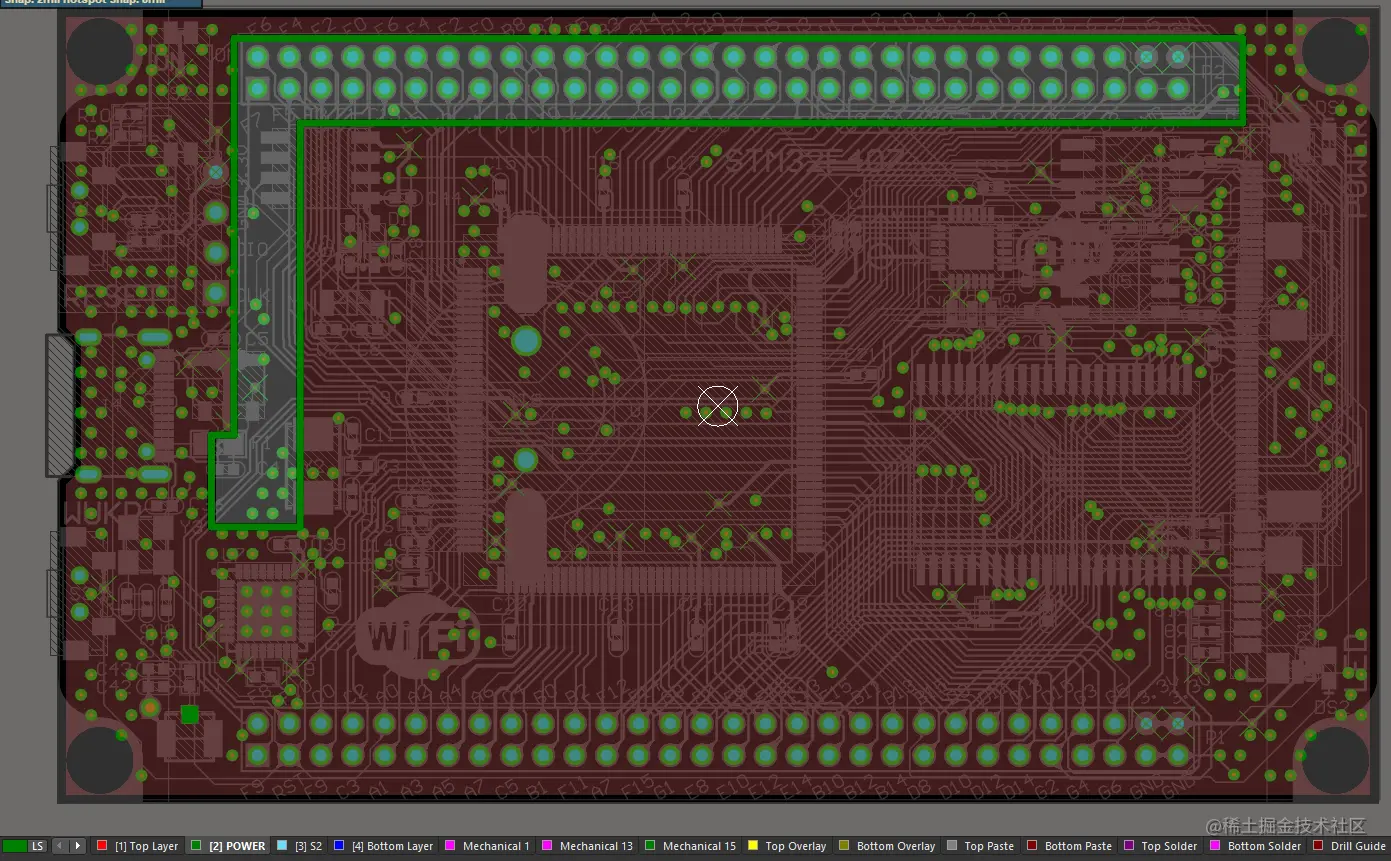Click the gray Top Paste color swatch
Viewport: 1391px width, 861px height.
tap(952, 846)
